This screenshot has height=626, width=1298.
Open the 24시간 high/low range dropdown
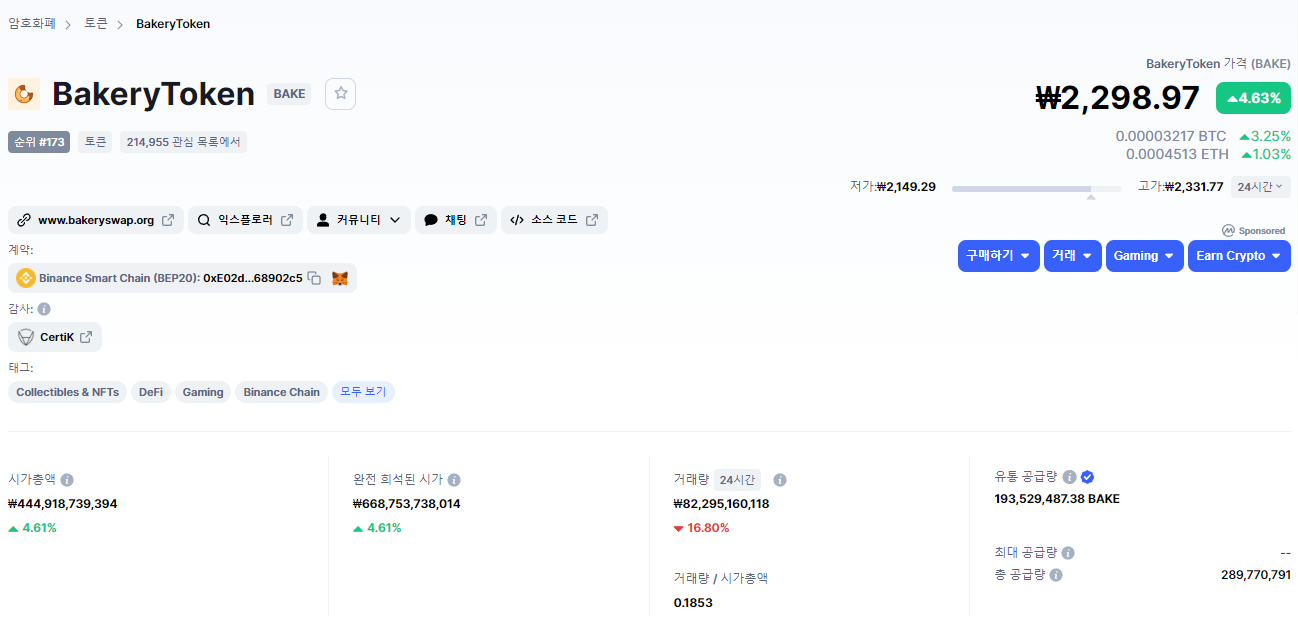coord(1260,187)
